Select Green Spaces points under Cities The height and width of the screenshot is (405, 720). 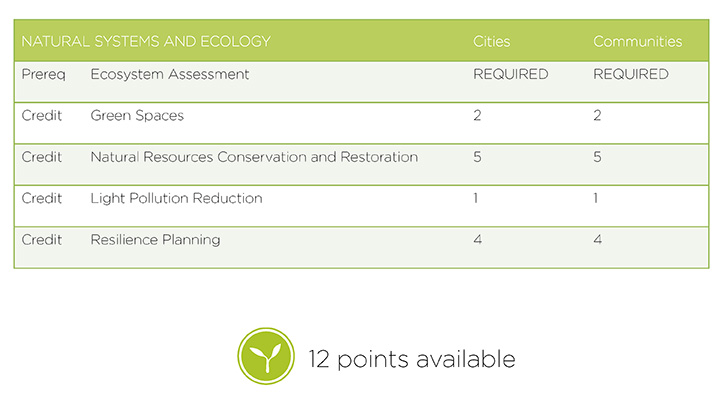477,116
